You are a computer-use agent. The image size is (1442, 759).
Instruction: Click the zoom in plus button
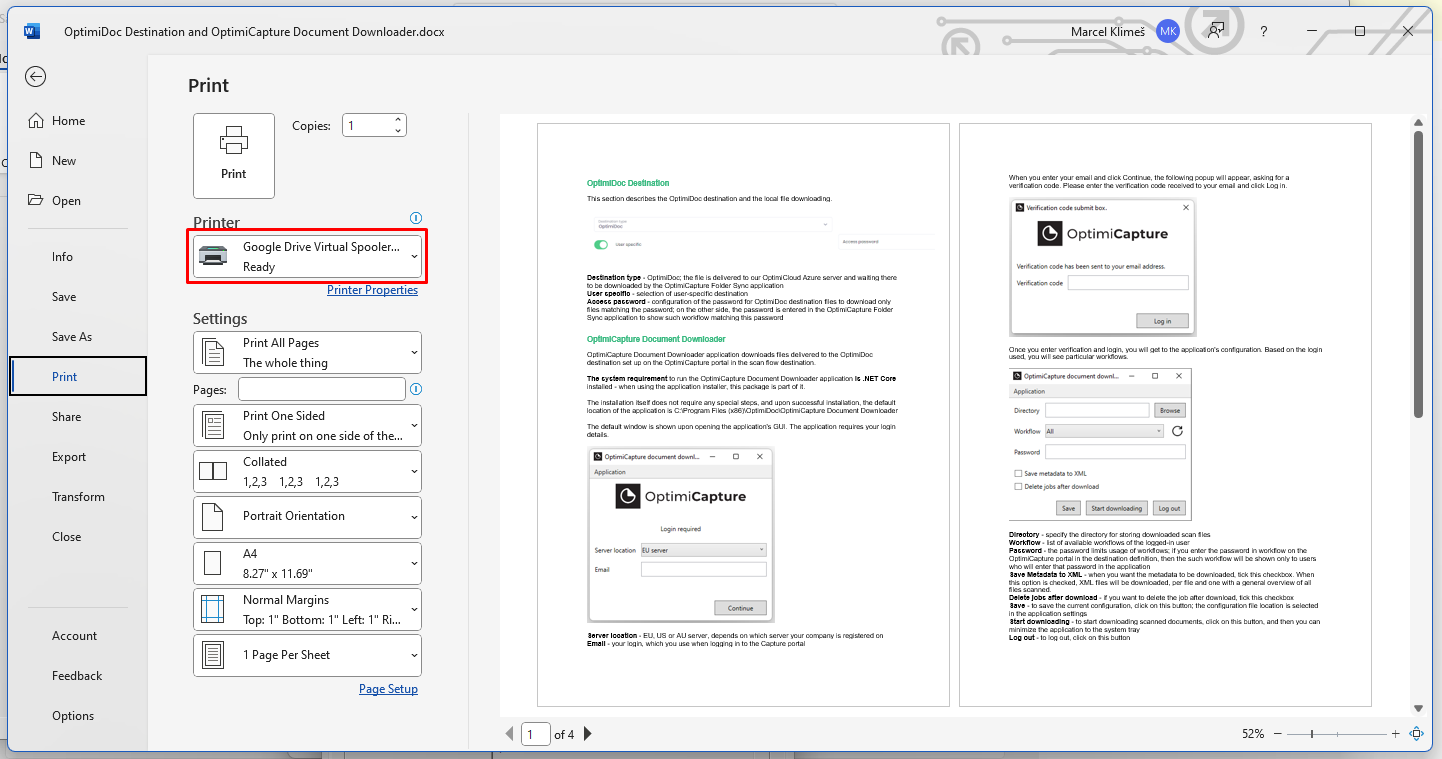pyautogui.click(x=1396, y=734)
